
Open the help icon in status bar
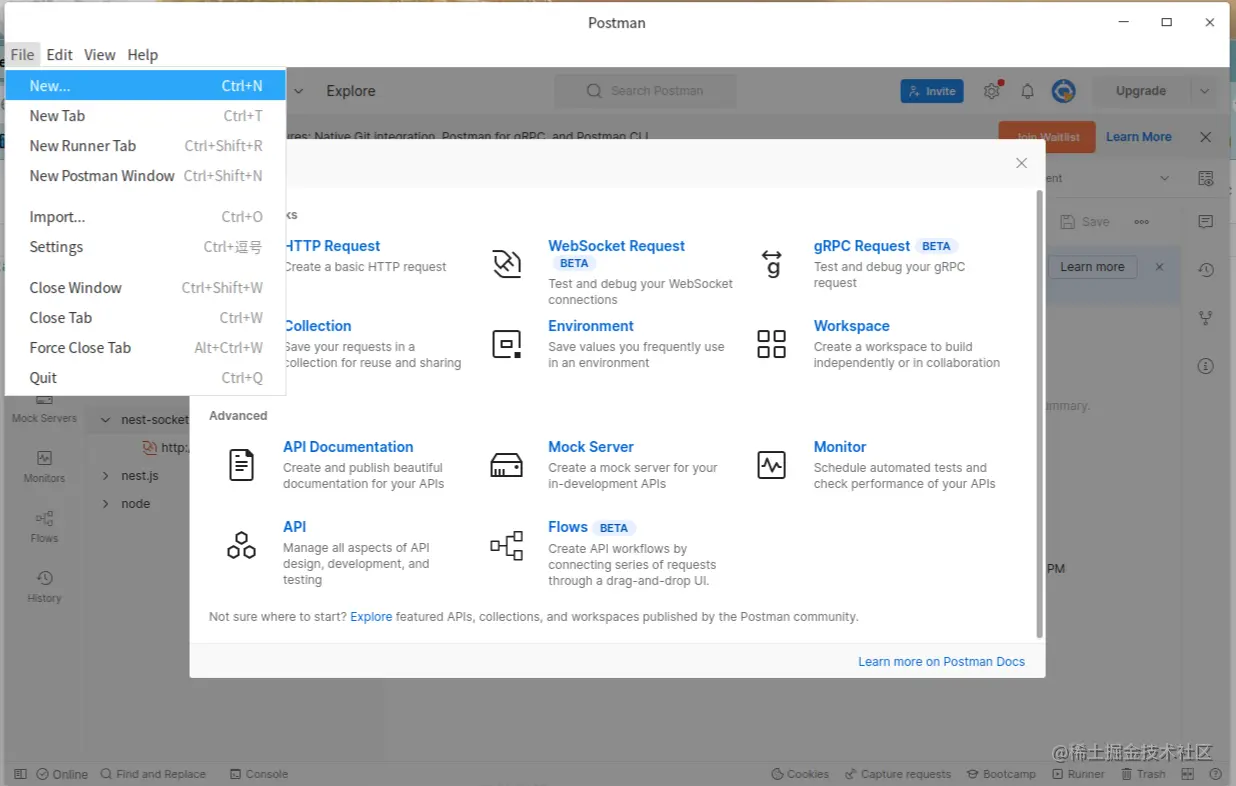pyautogui.click(x=1216, y=774)
